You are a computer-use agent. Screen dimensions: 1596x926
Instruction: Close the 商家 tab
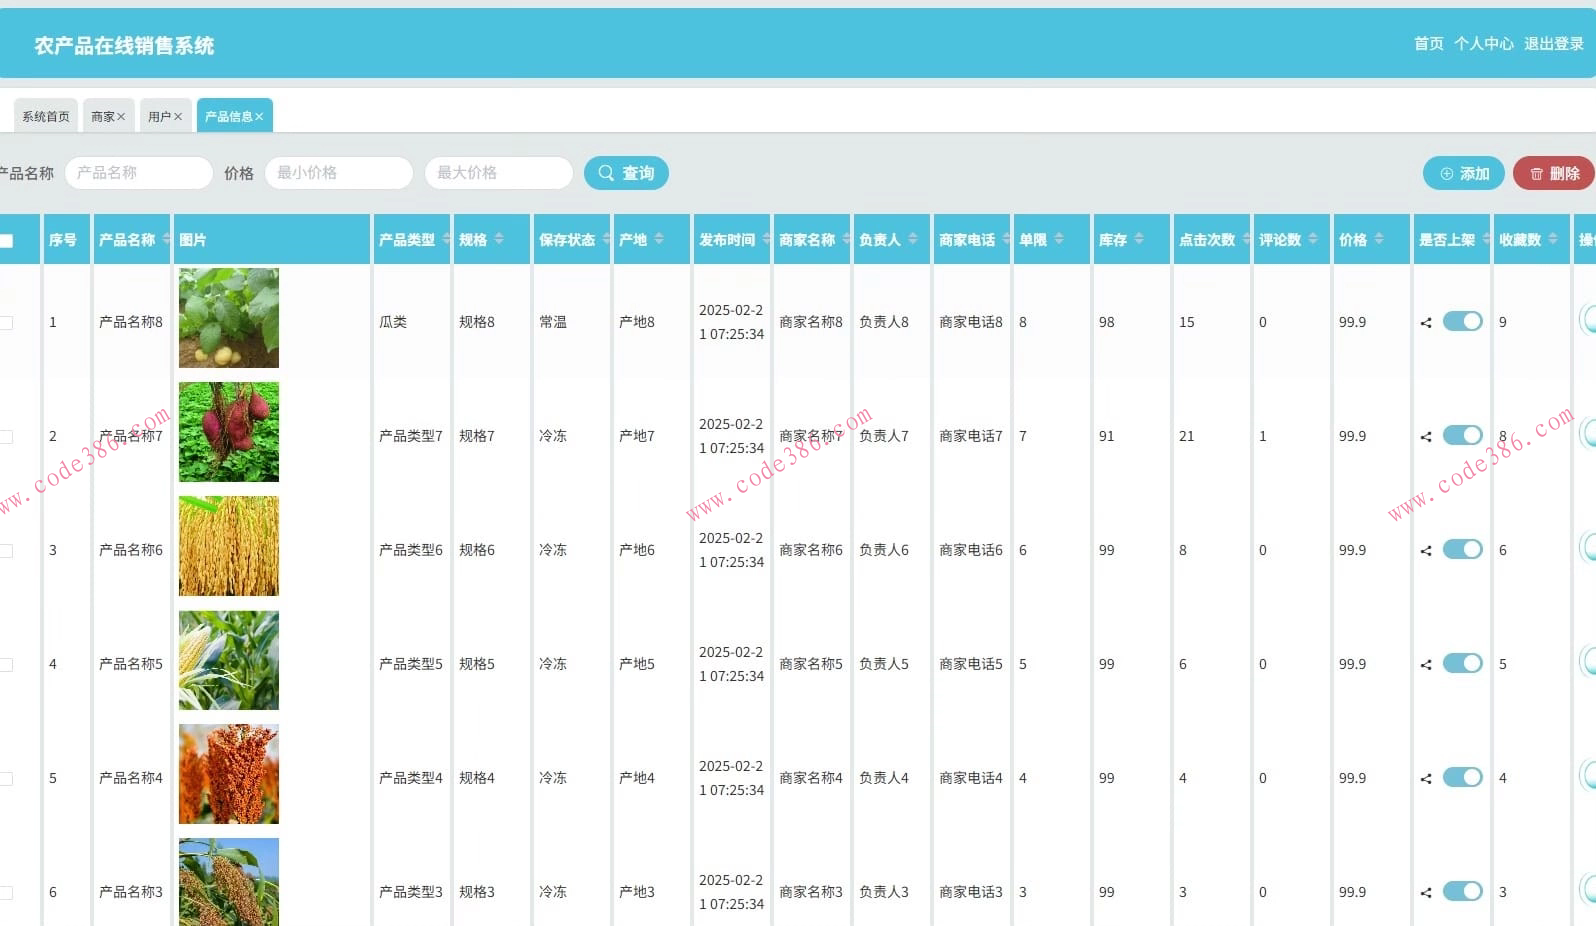pos(121,117)
